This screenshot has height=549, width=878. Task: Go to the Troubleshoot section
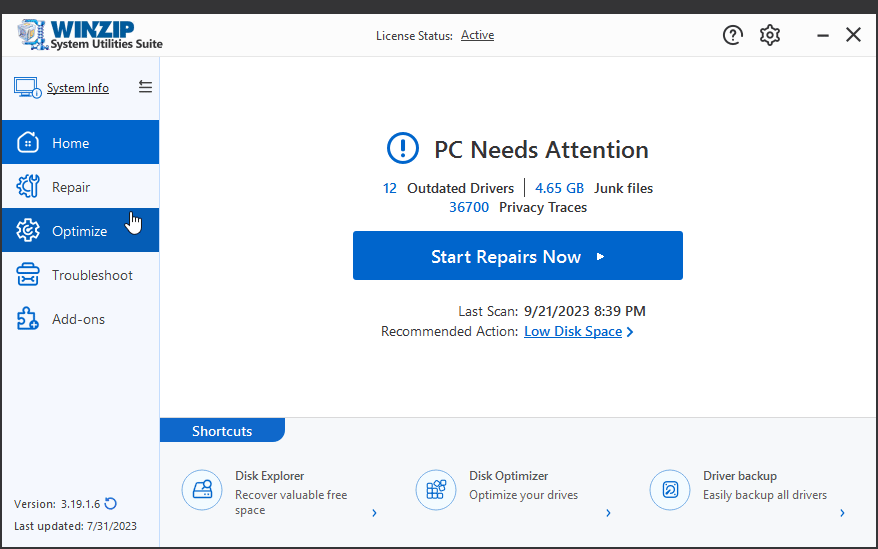click(x=81, y=274)
